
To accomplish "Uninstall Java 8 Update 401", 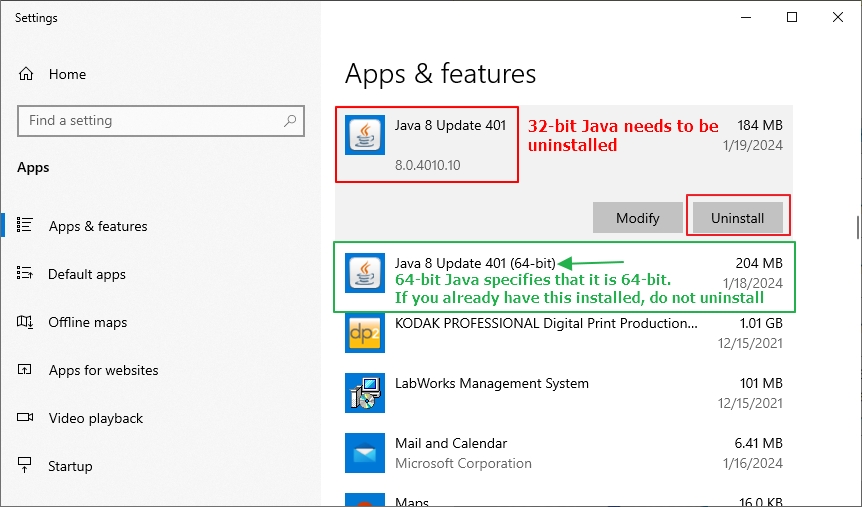I will click(x=738, y=218).
